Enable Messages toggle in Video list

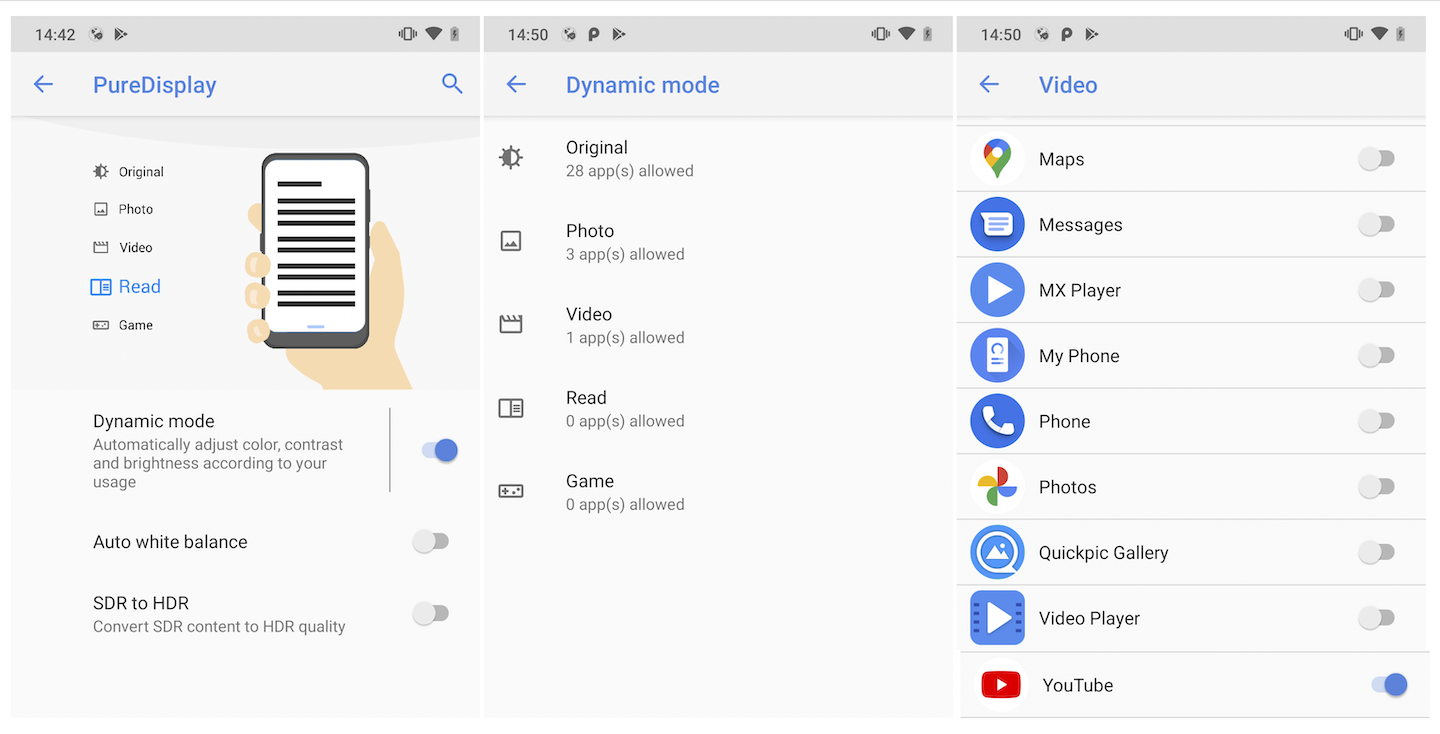click(x=1376, y=224)
